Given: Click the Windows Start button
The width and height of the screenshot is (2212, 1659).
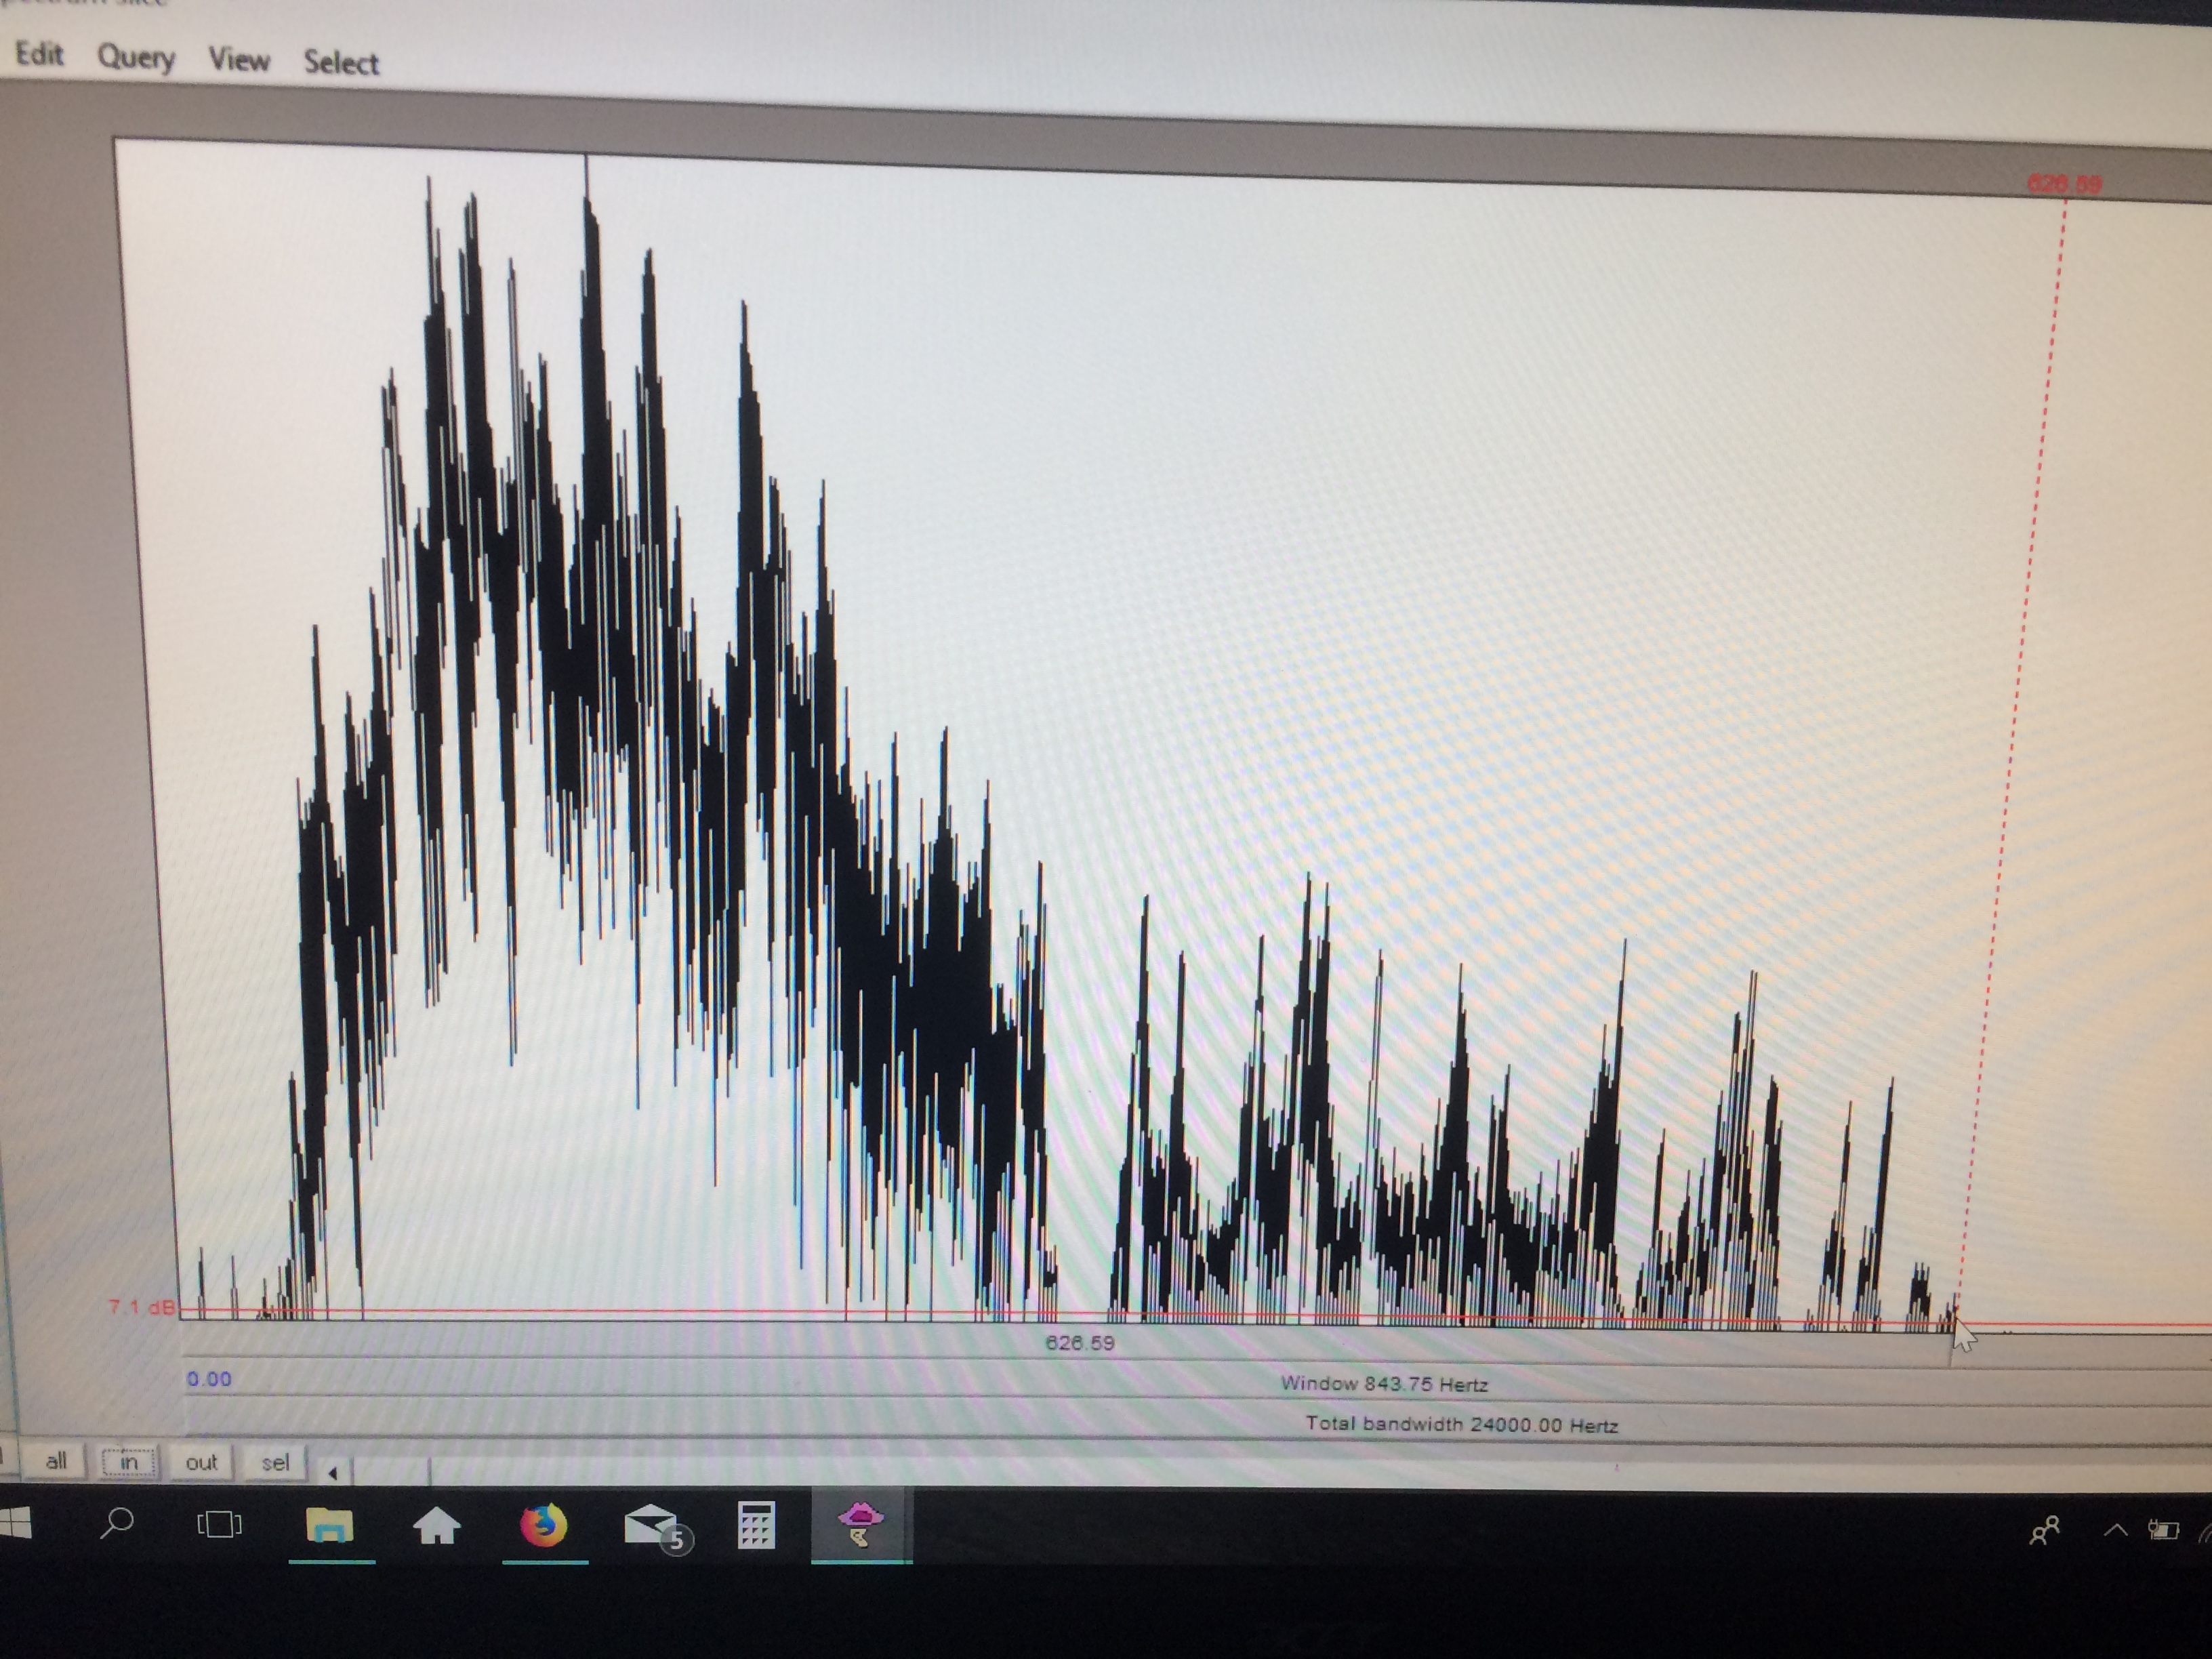Looking at the screenshot, I should pos(15,1523).
